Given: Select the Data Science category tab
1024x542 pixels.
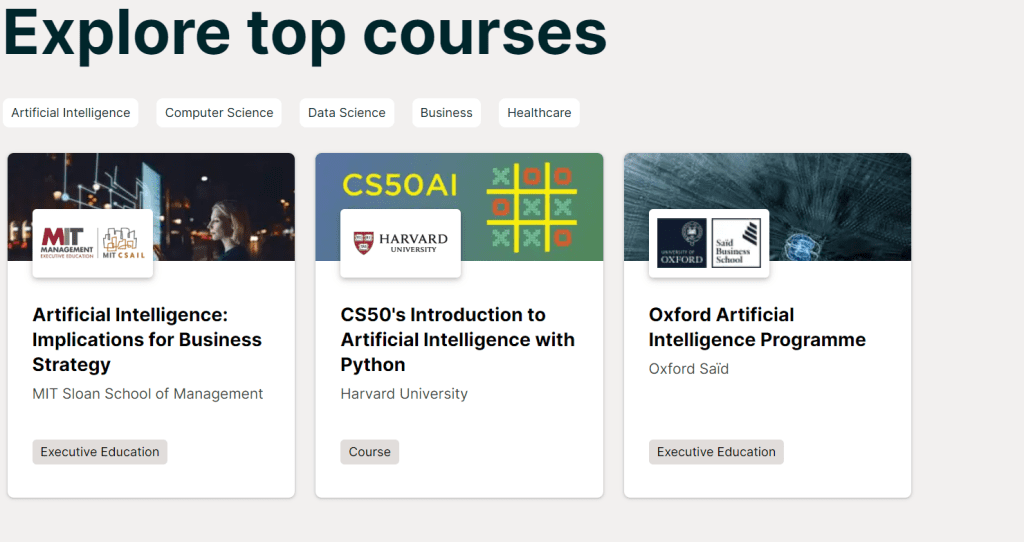Looking at the screenshot, I should click(347, 113).
